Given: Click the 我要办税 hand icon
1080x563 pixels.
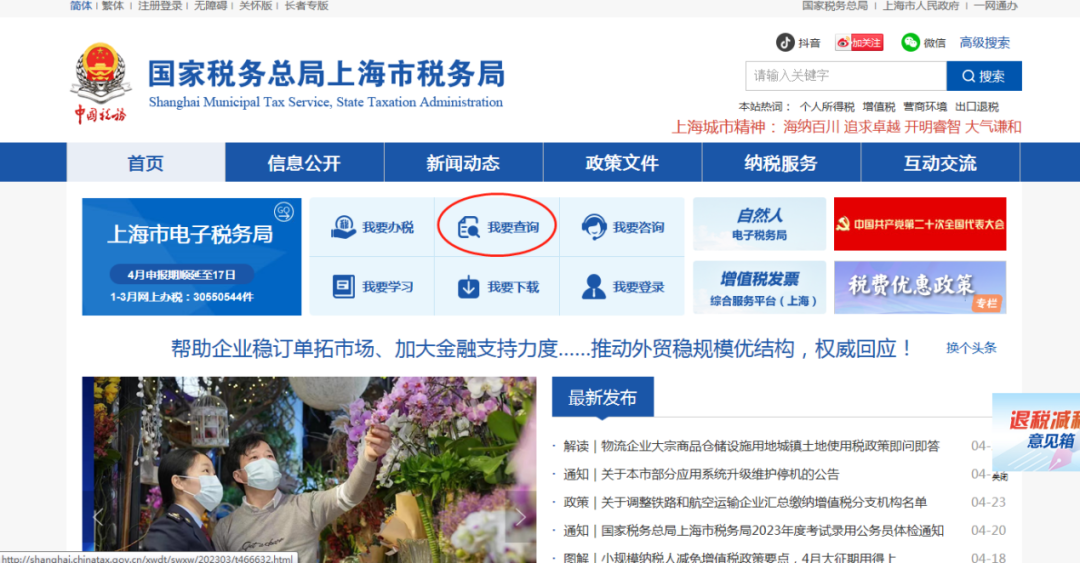Looking at the screenshot, I should pos(343,227).
